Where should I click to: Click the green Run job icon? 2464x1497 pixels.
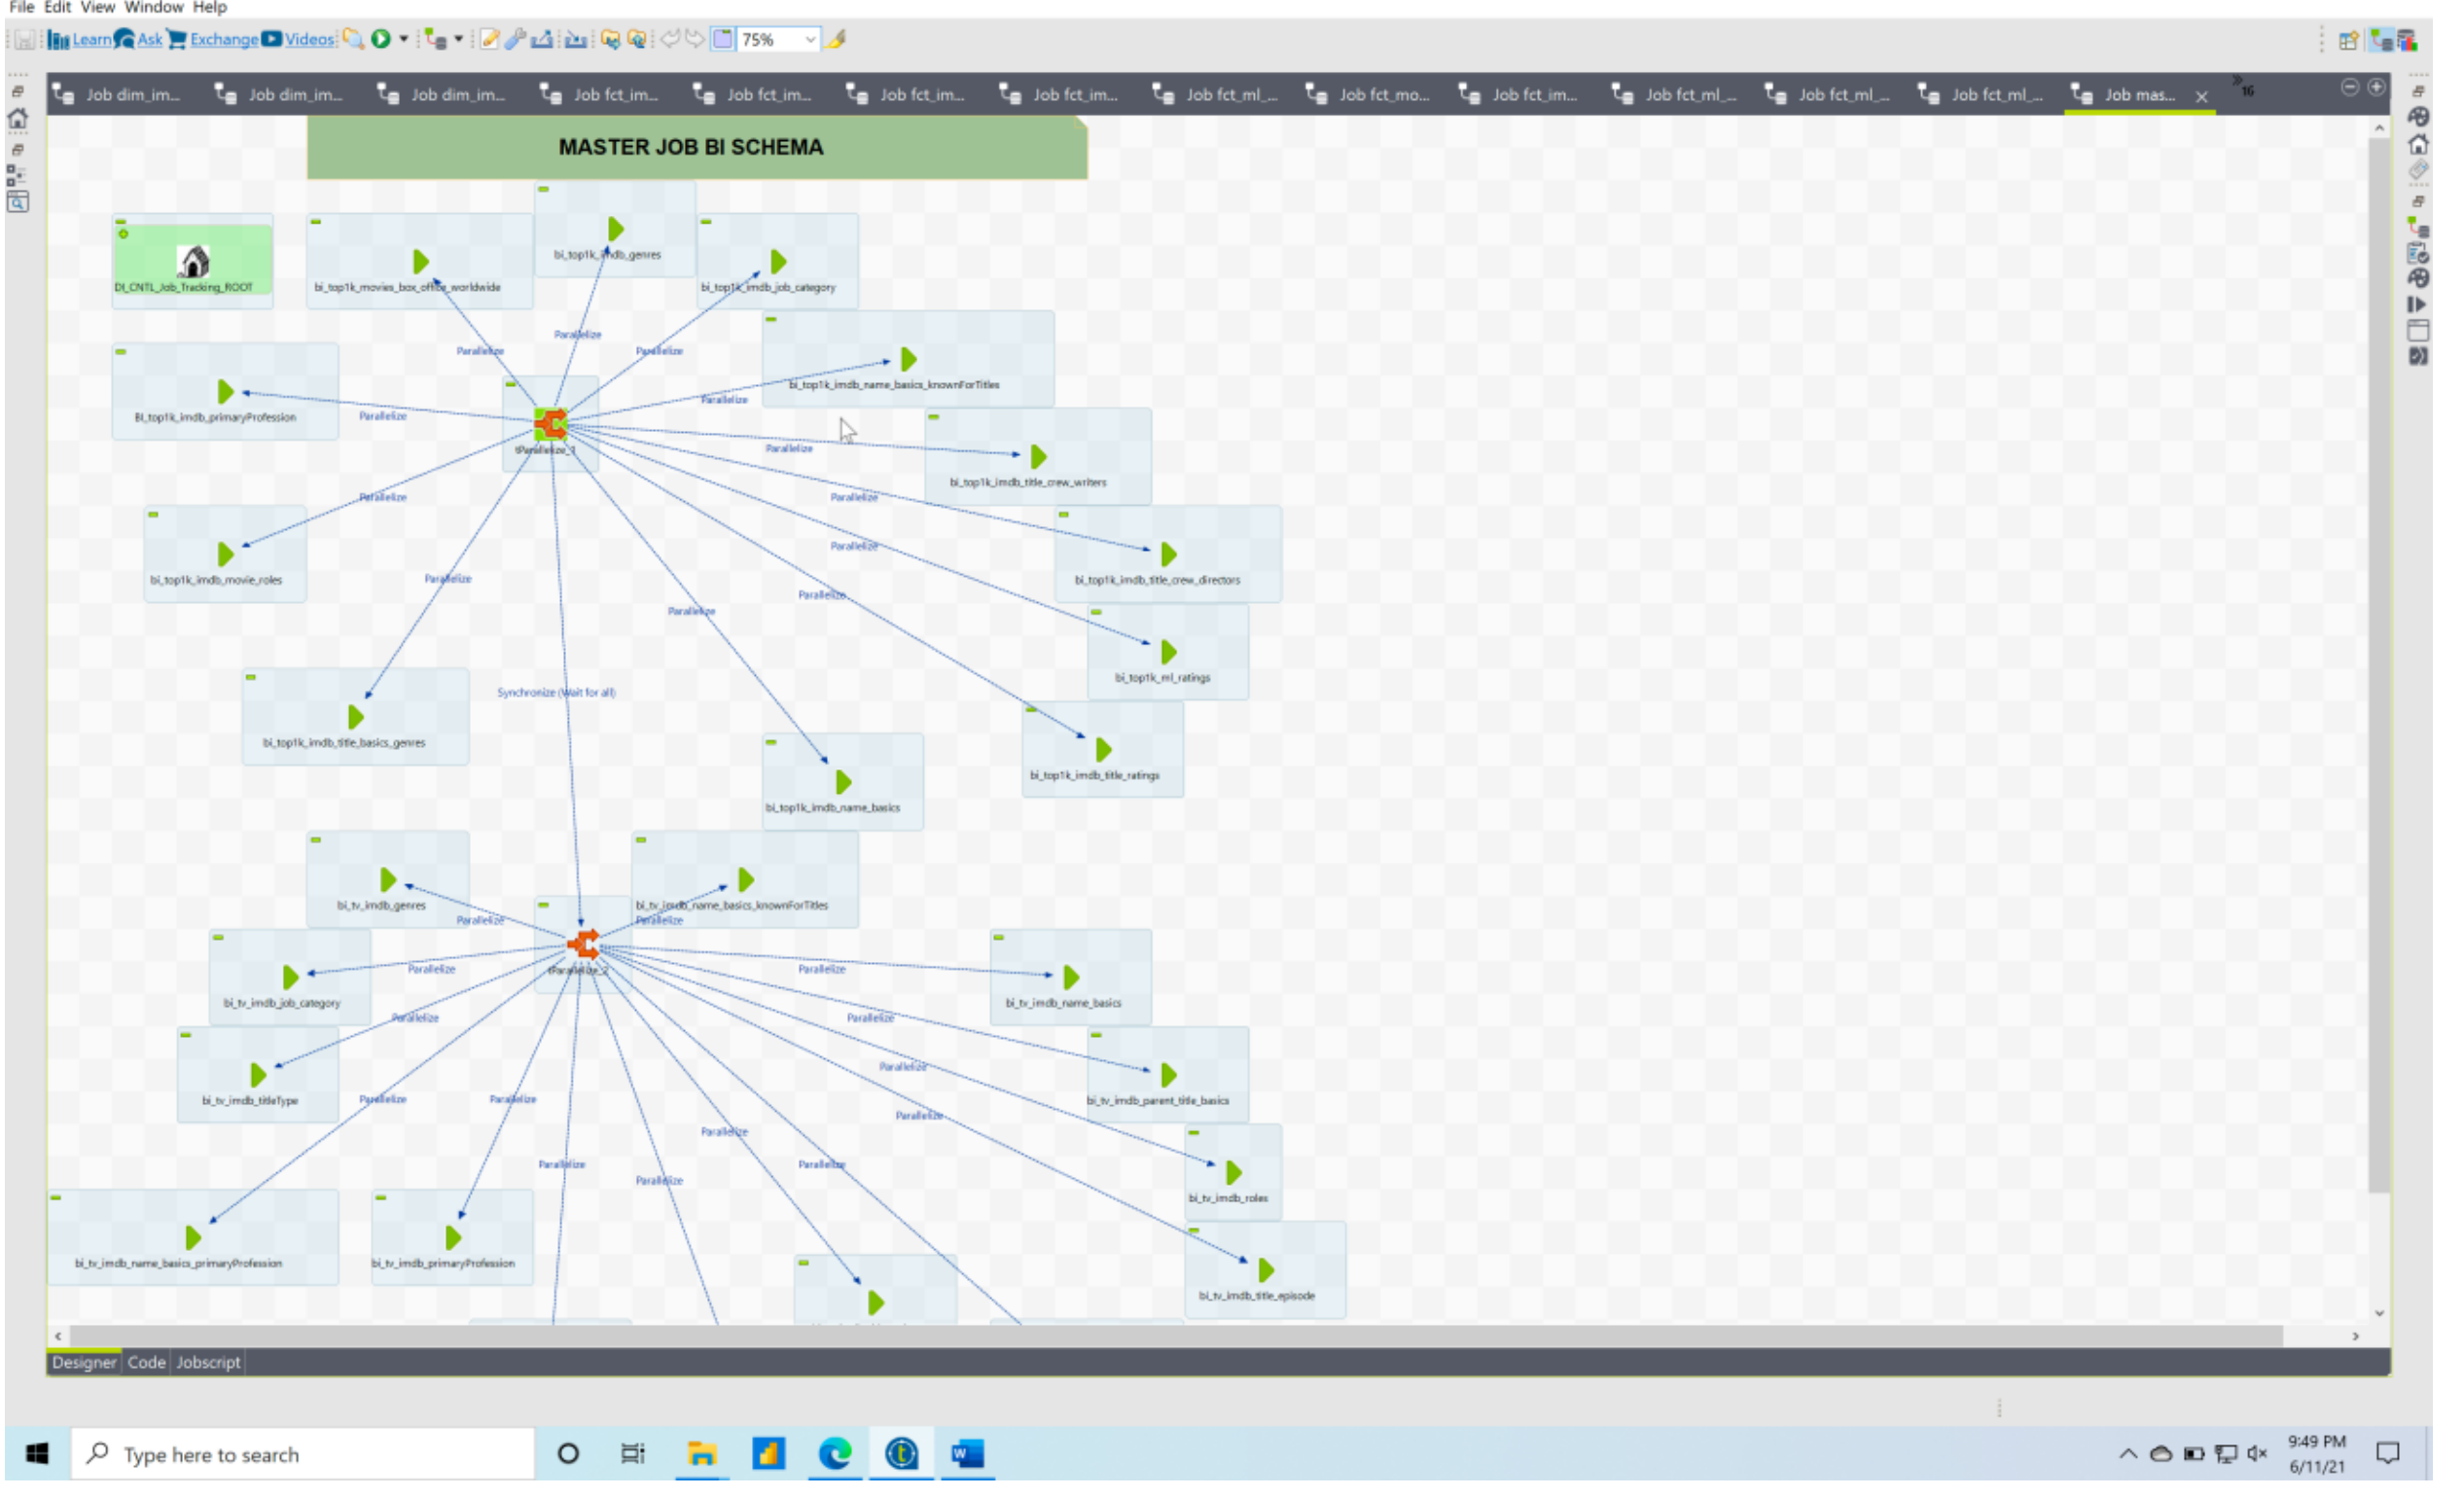[381, 39]
